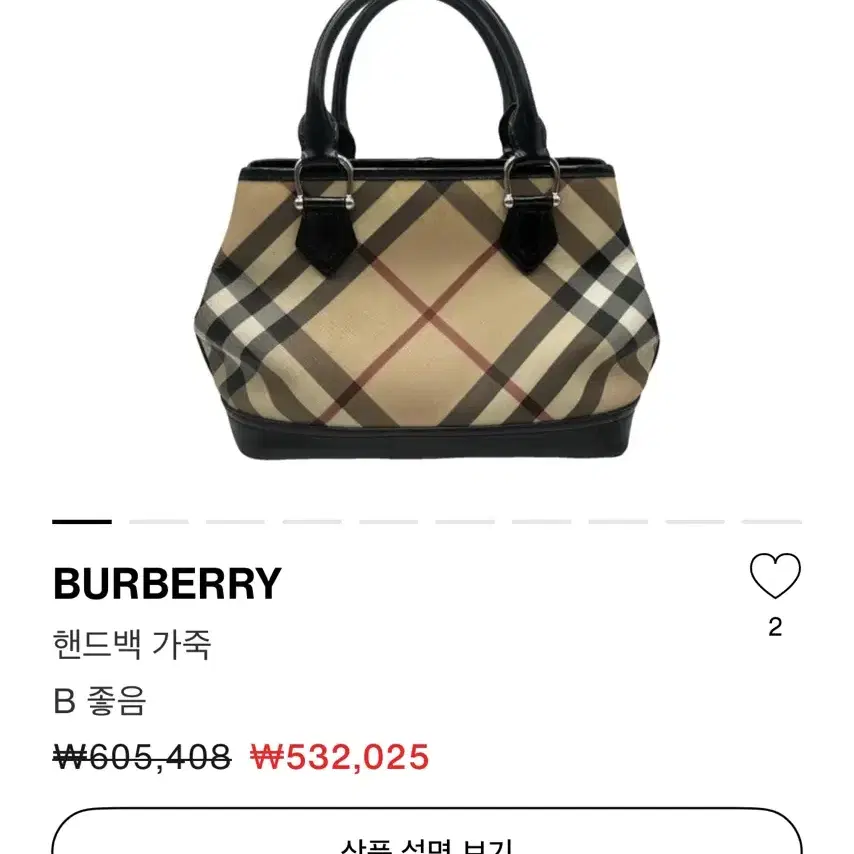The height and width of the screenshot is (854, 854).
Task: Open the Burberry handbag product photo
Action: (426, 229)
